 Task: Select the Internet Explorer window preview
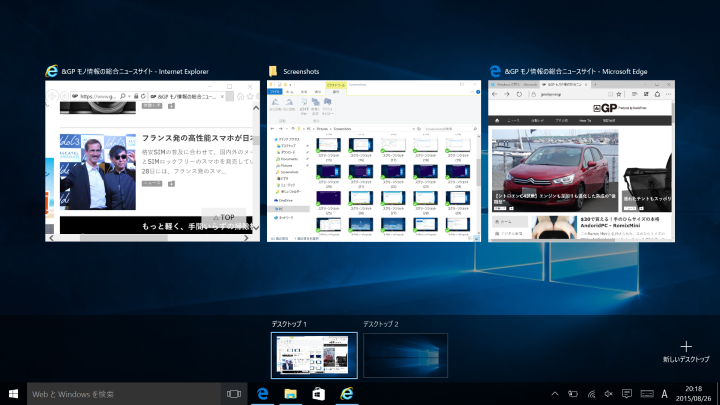[x=153, y=161]
